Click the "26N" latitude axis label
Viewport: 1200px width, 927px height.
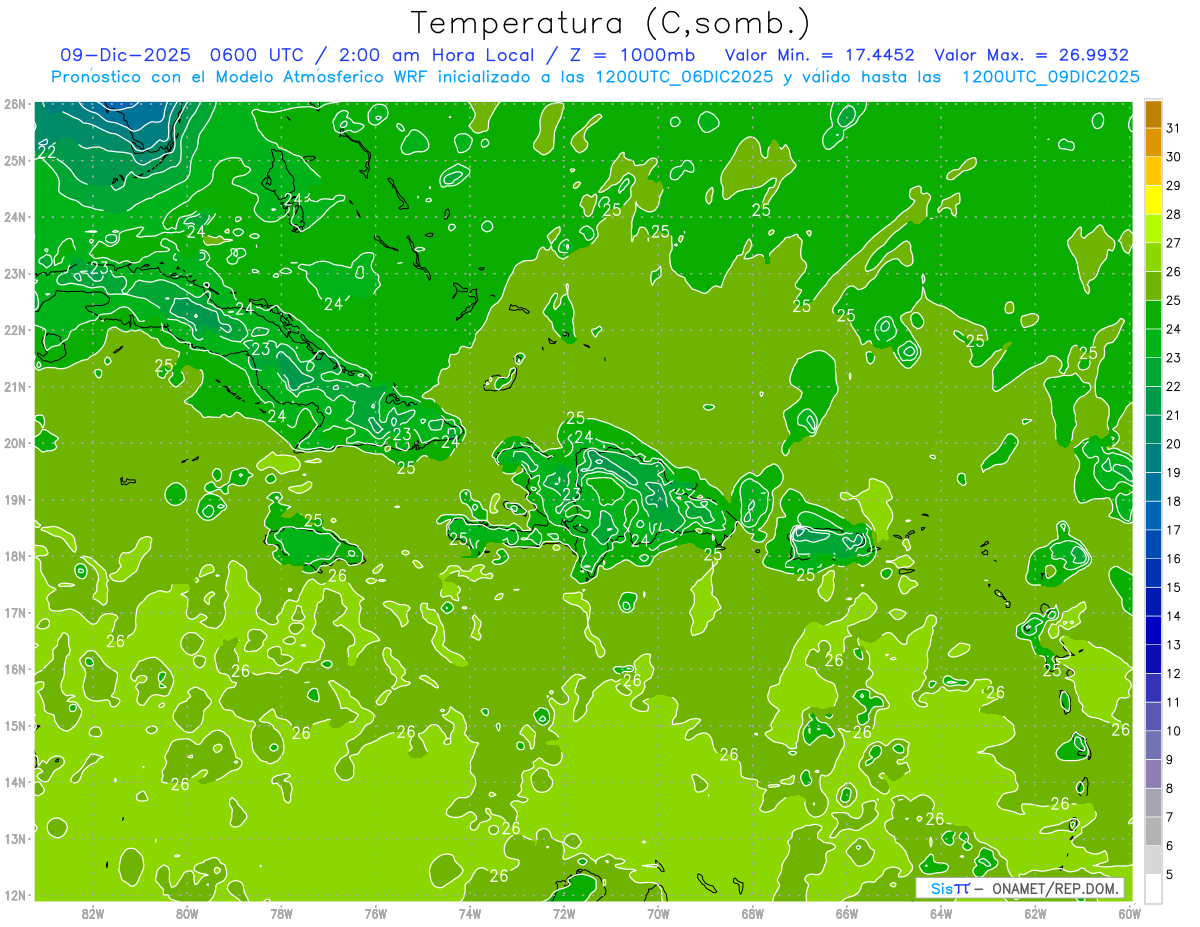click(14, 104)
